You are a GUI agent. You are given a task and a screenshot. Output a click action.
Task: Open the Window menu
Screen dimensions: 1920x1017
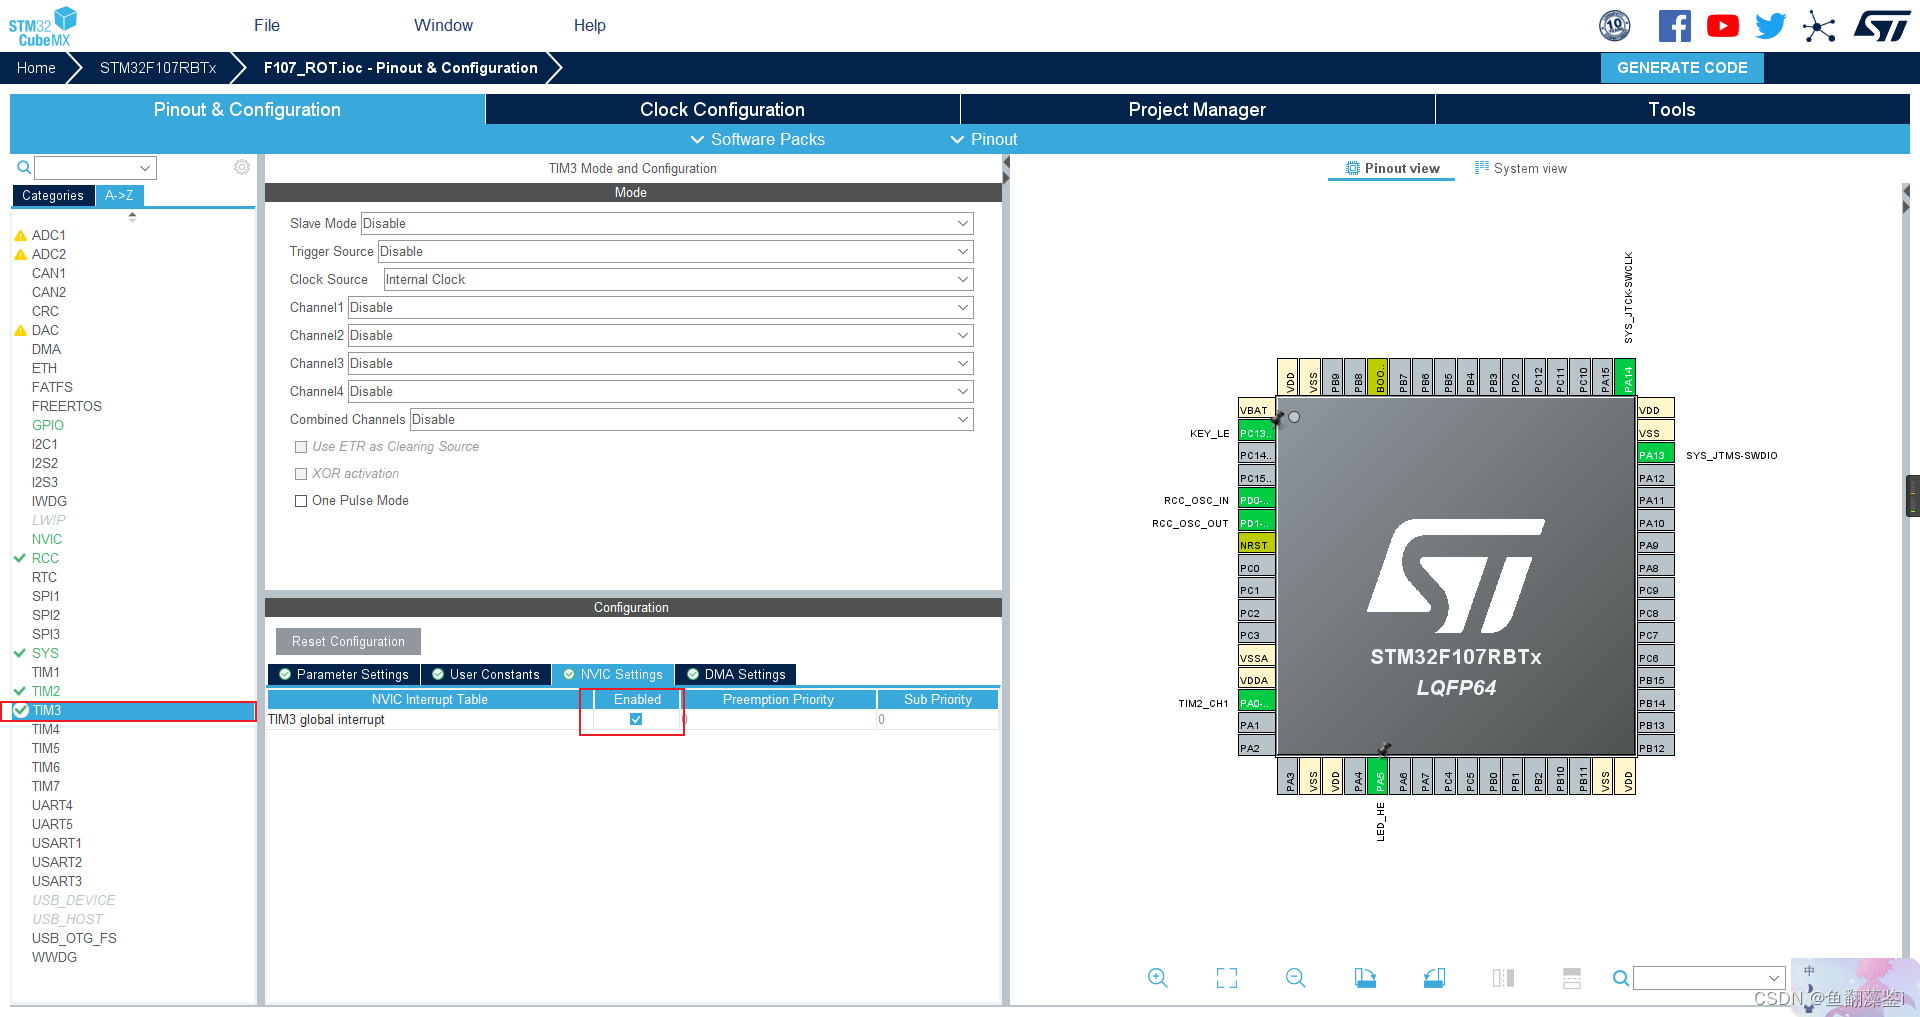coord(443,25)
